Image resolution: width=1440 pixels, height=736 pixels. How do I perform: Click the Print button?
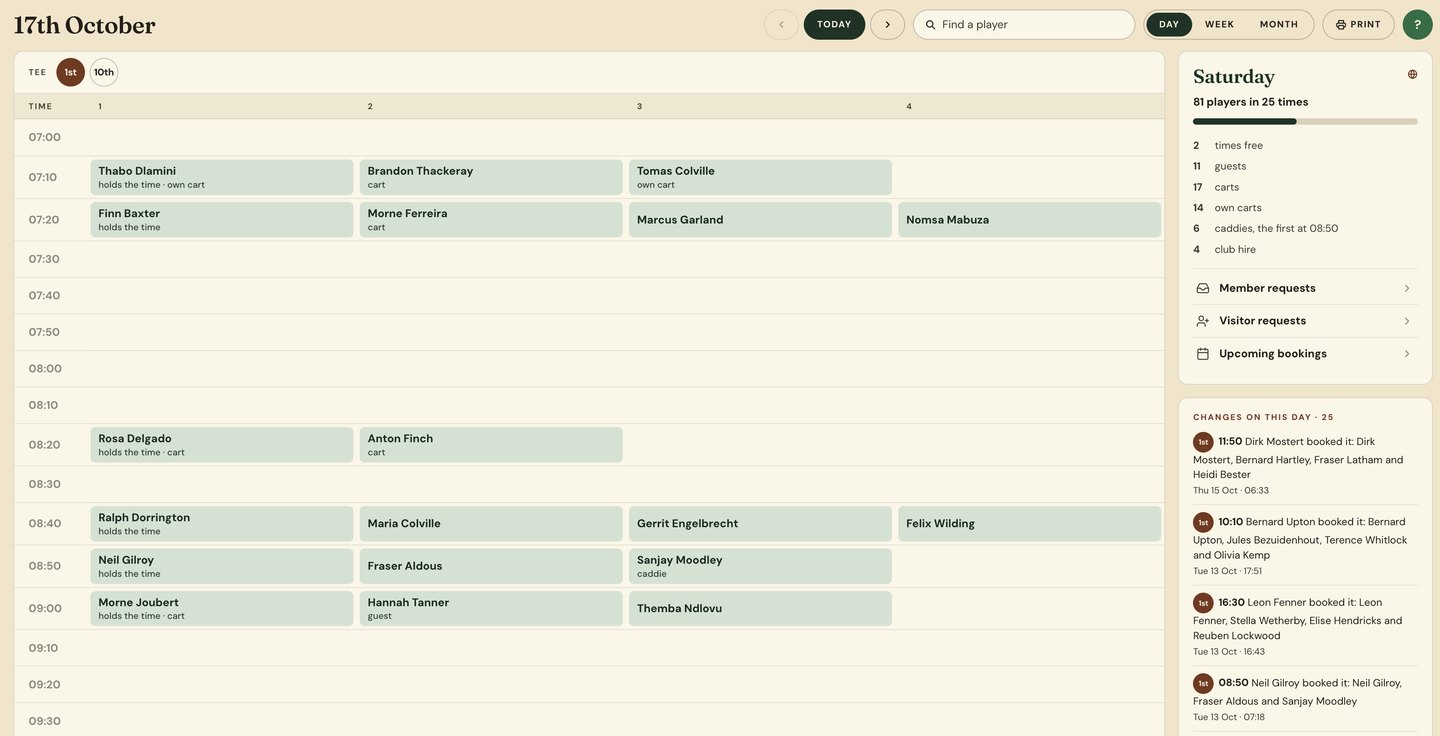coord(1358,24)
